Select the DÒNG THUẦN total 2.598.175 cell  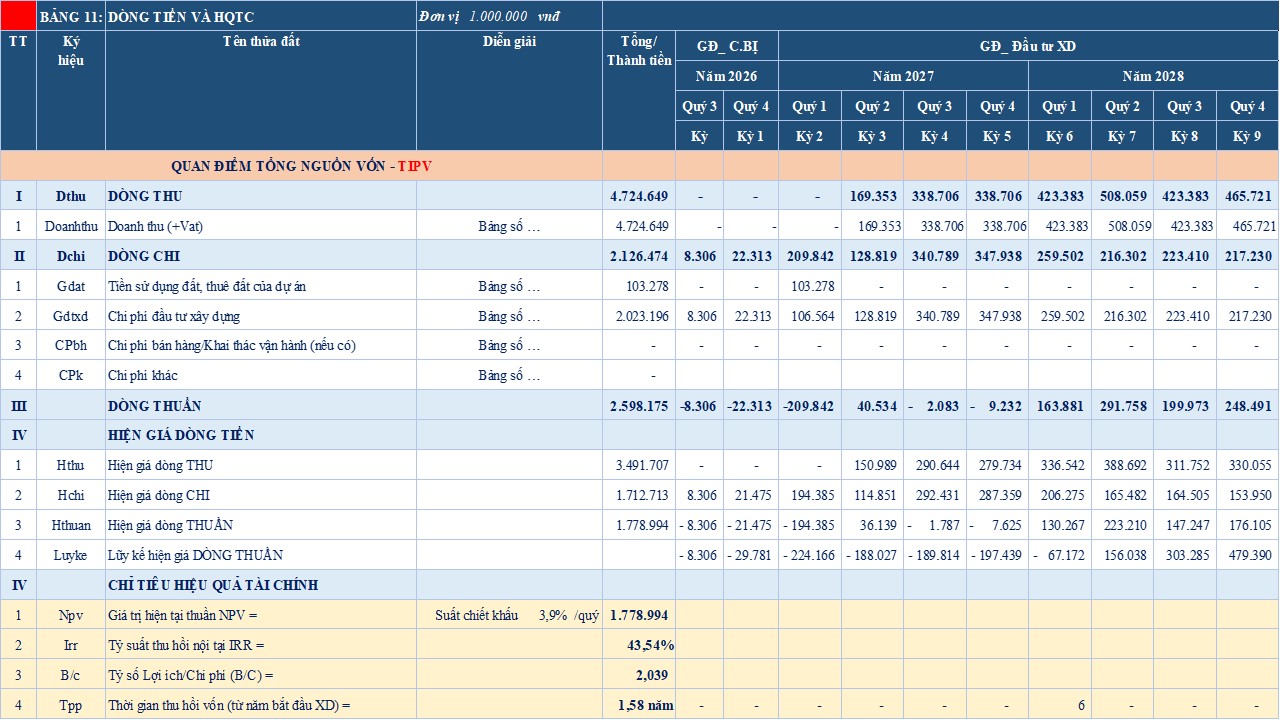pos(638,406)
